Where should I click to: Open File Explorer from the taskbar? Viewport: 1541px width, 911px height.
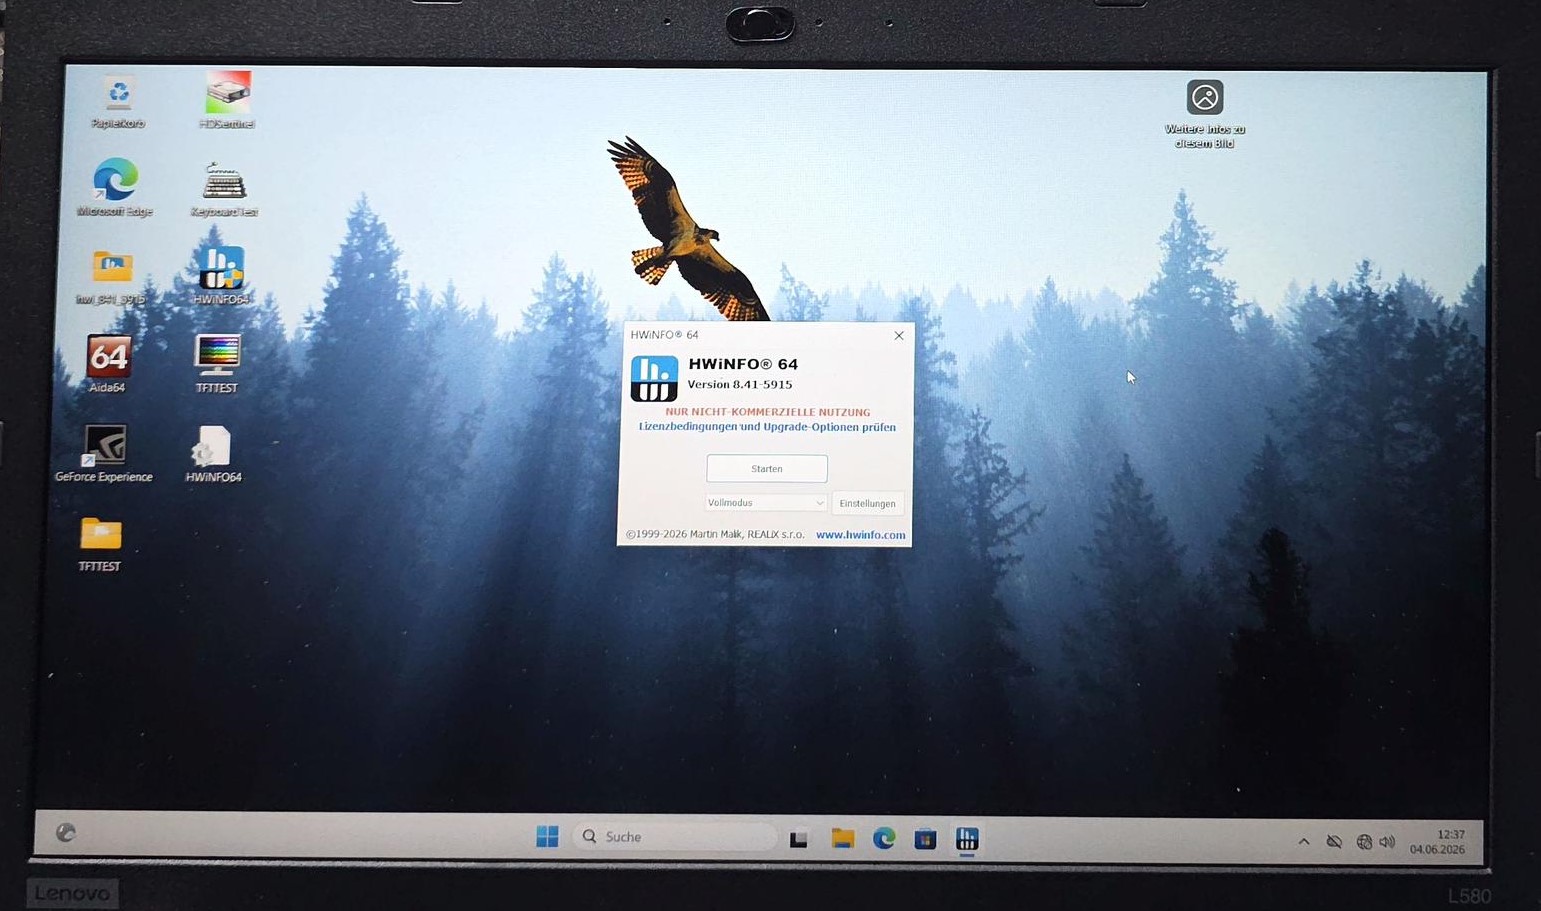click(842, 838)
